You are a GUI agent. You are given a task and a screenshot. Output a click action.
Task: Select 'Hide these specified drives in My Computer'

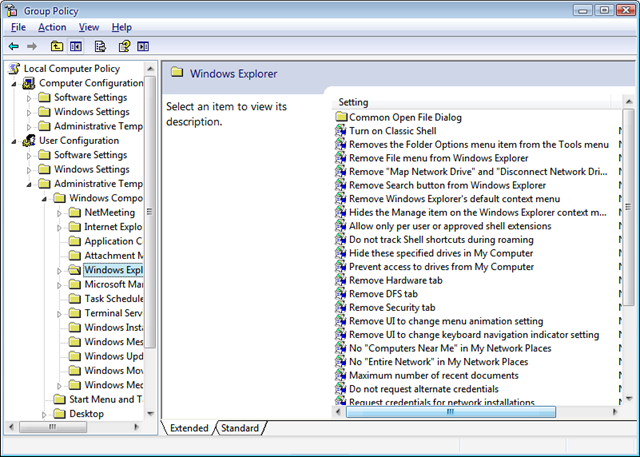441,253
